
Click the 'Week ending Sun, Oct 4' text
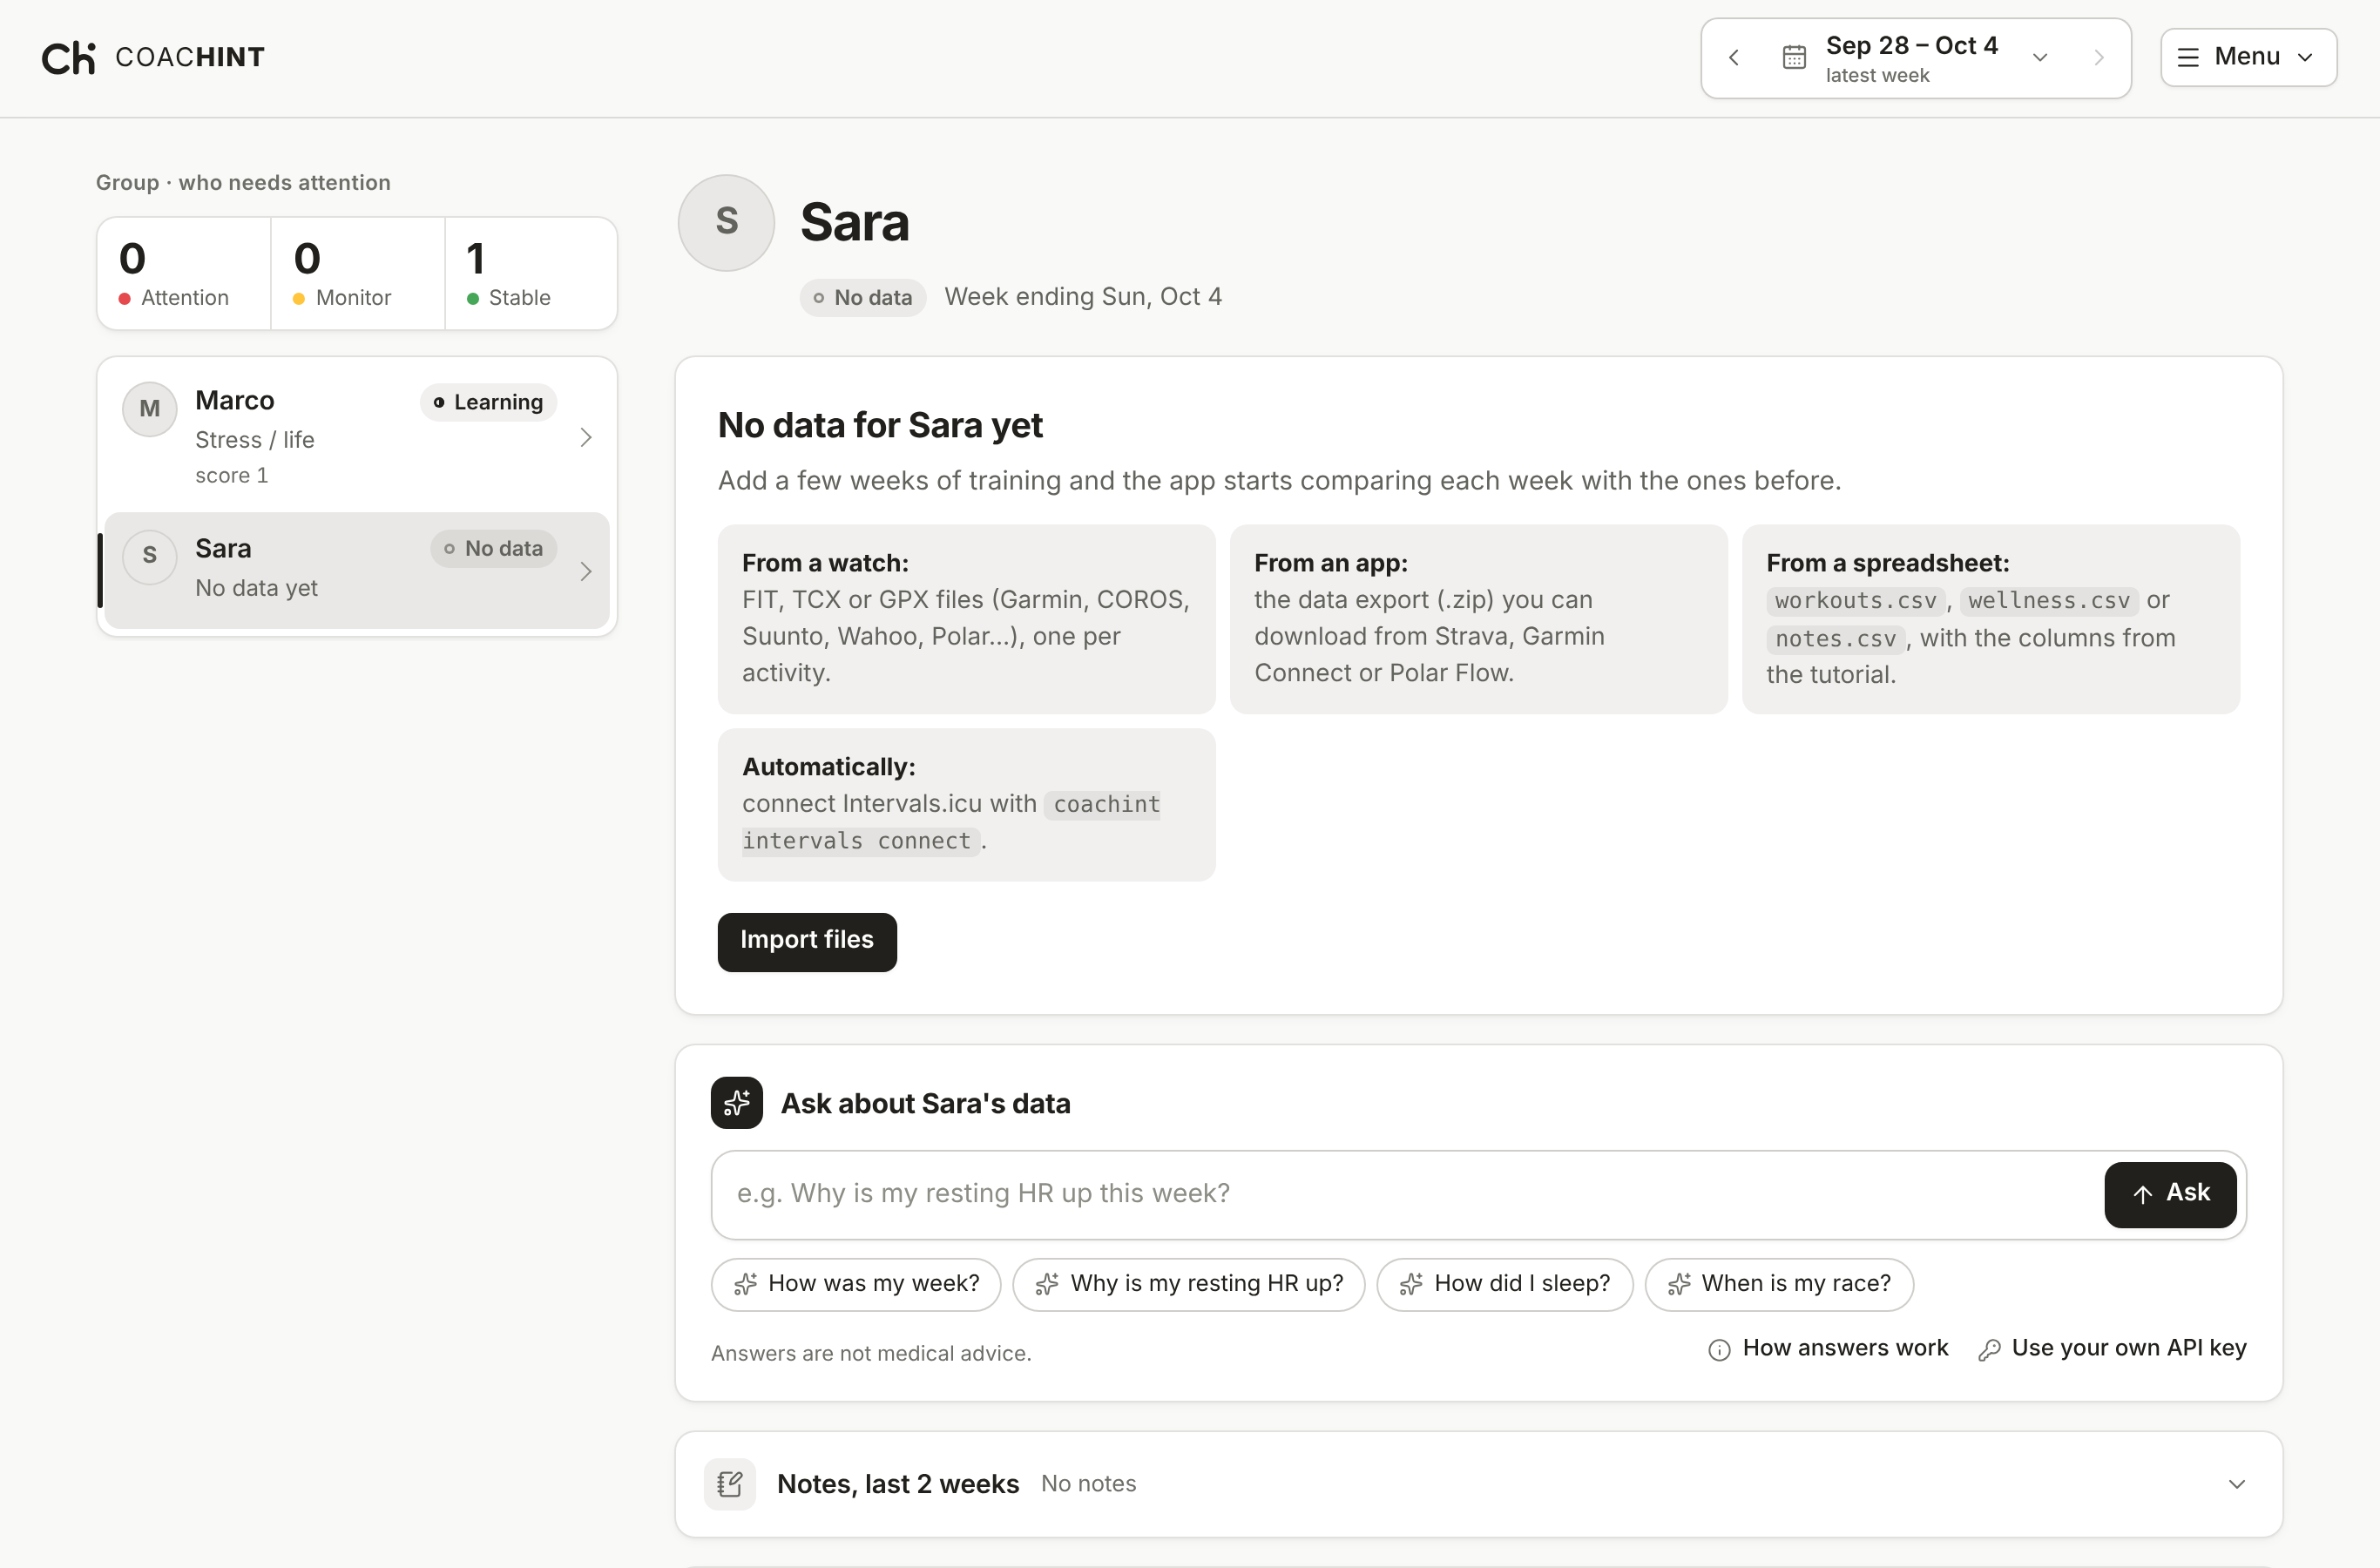(1083, 297)
